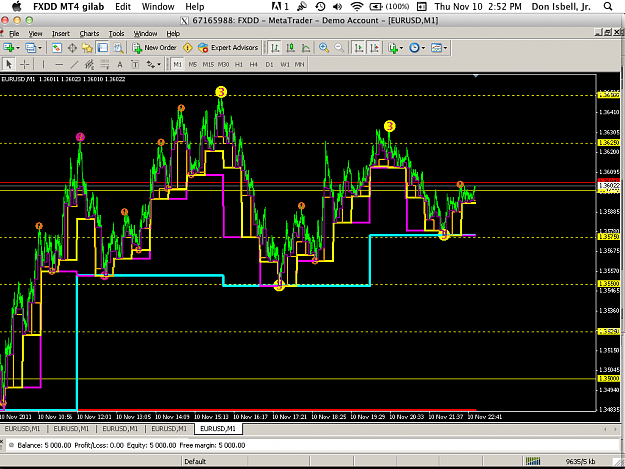This screenshot has height=469, width=625.
Task: Open macOS Spotlight search icon
Action: pos(608,6)
